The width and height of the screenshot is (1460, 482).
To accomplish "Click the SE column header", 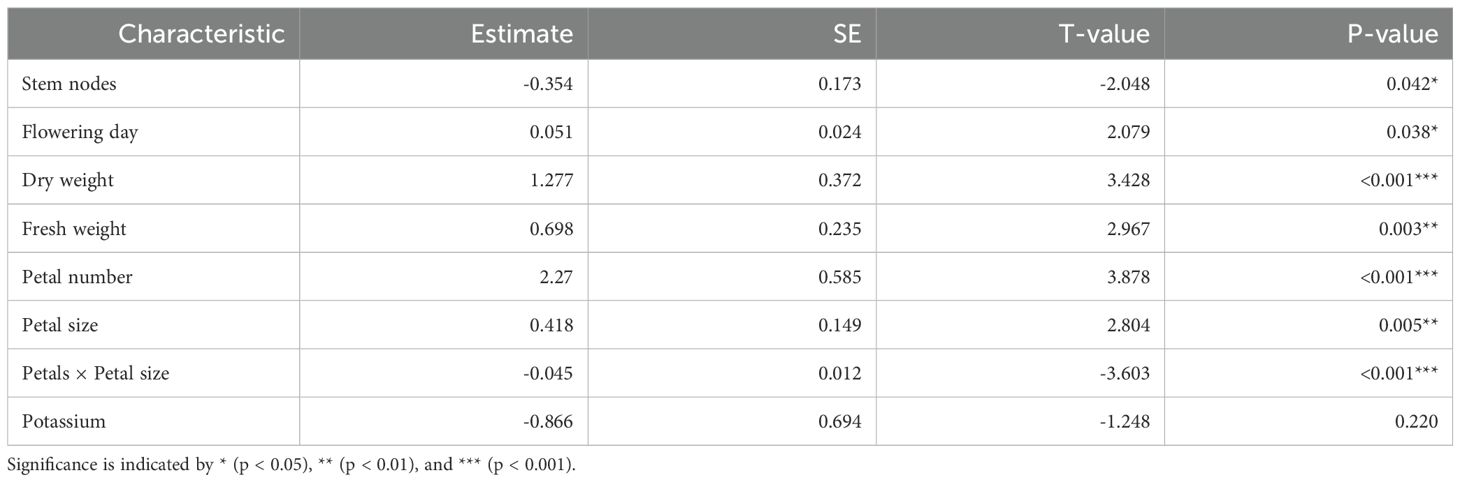I will click(849, 34).
